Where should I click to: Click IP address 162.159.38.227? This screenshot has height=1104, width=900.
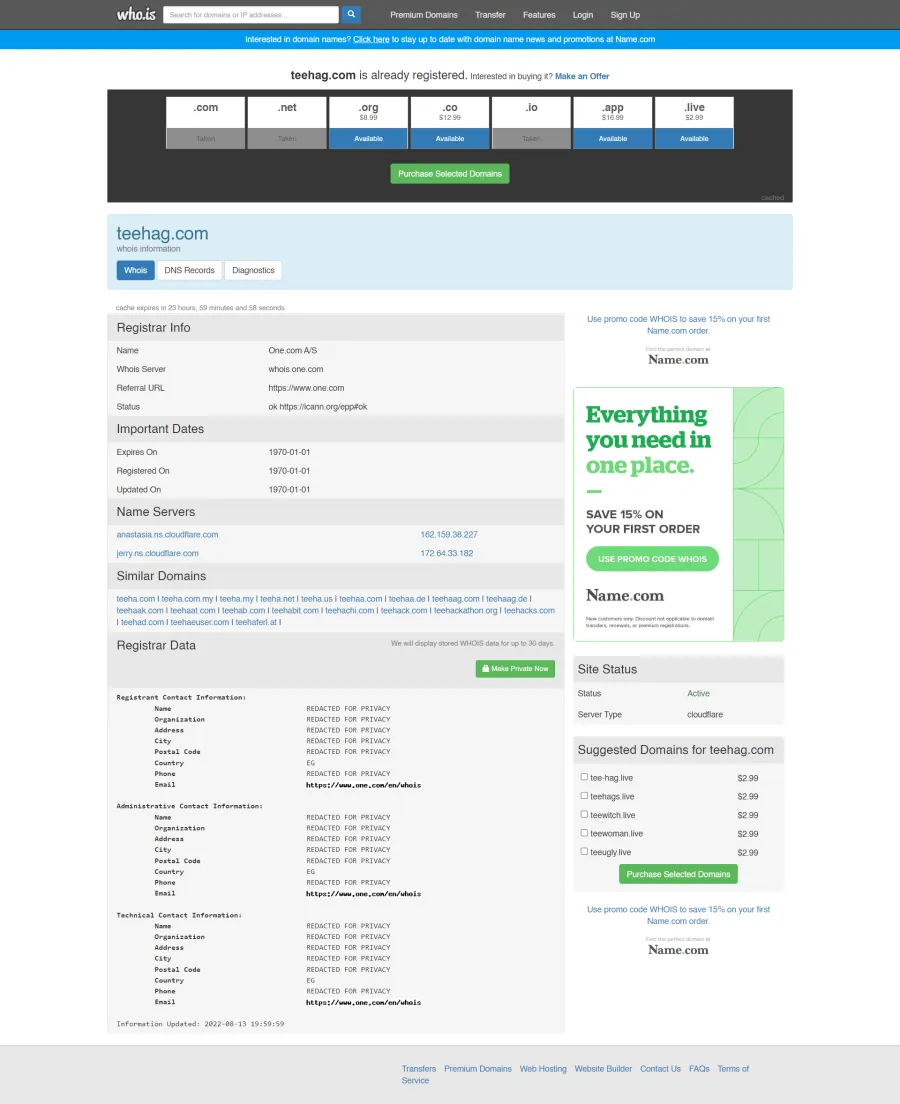[x=449, y=534]
